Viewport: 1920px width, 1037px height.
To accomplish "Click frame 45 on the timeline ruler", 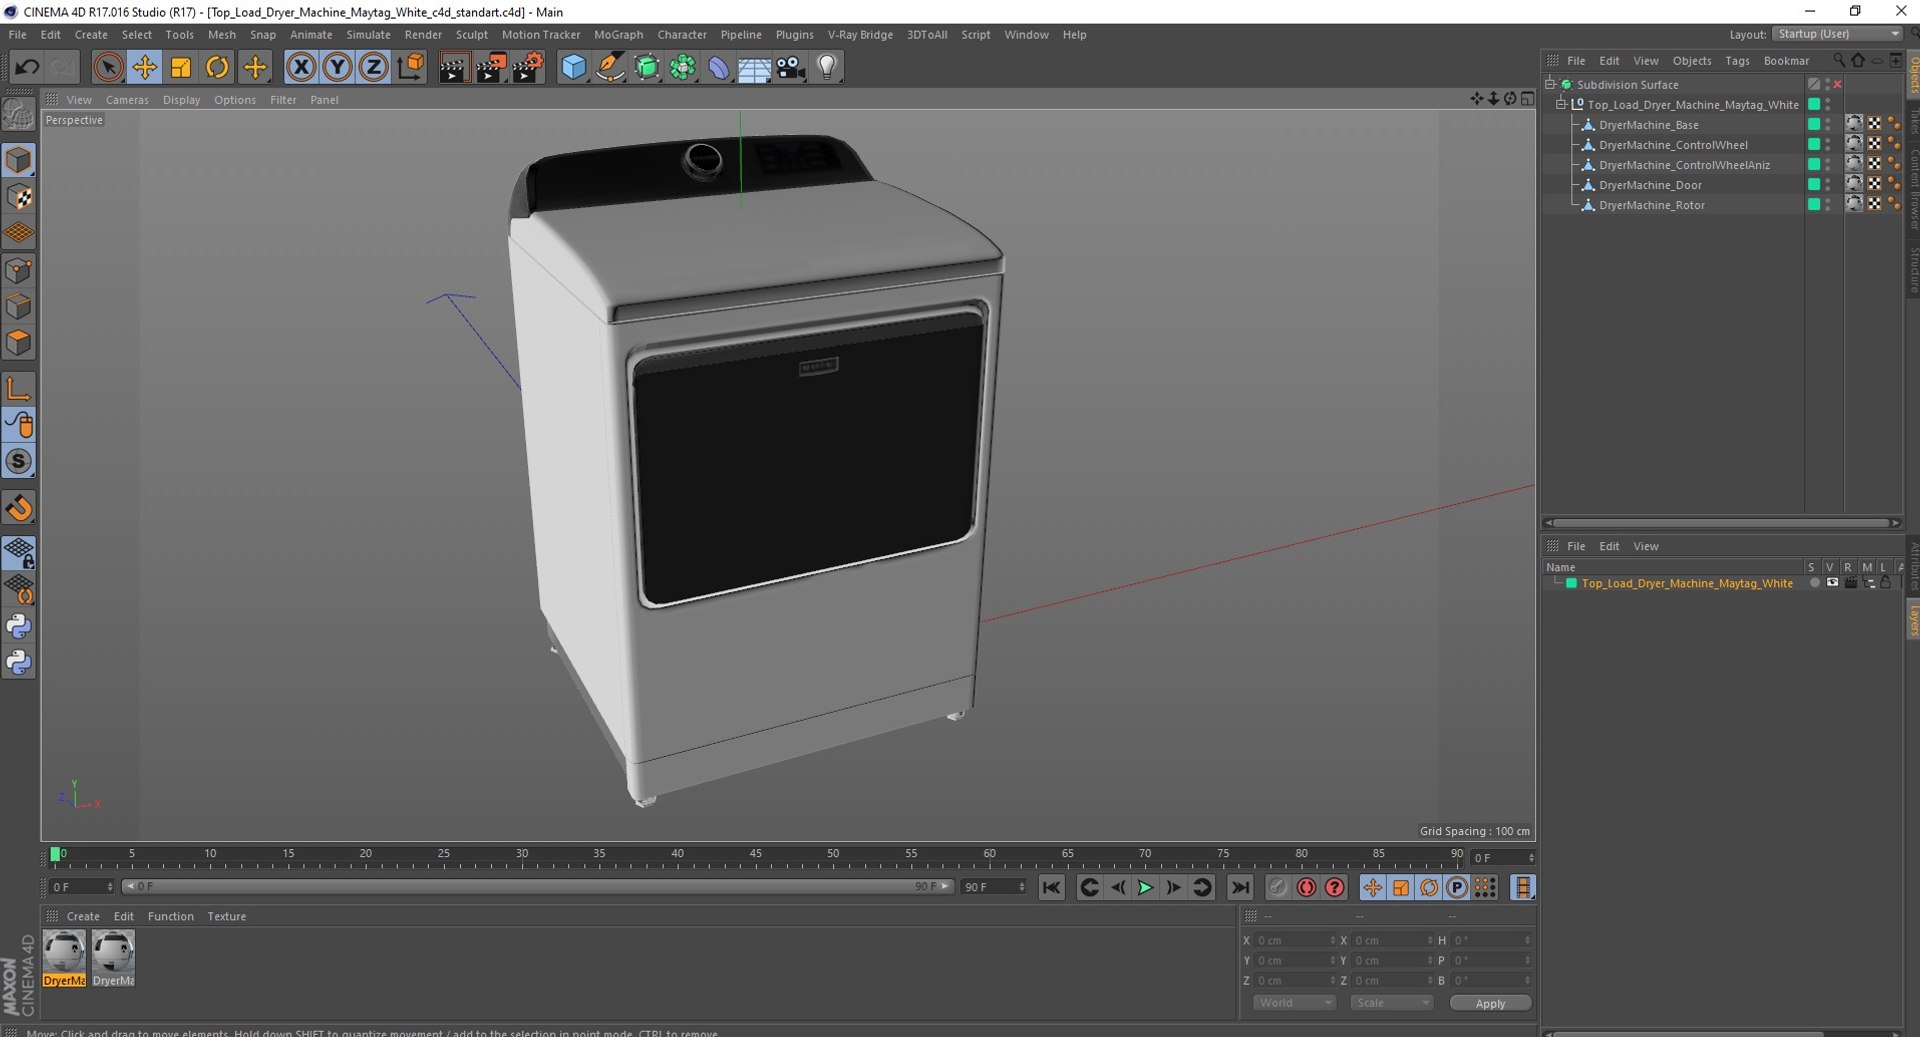I will (x=755, y=858).
